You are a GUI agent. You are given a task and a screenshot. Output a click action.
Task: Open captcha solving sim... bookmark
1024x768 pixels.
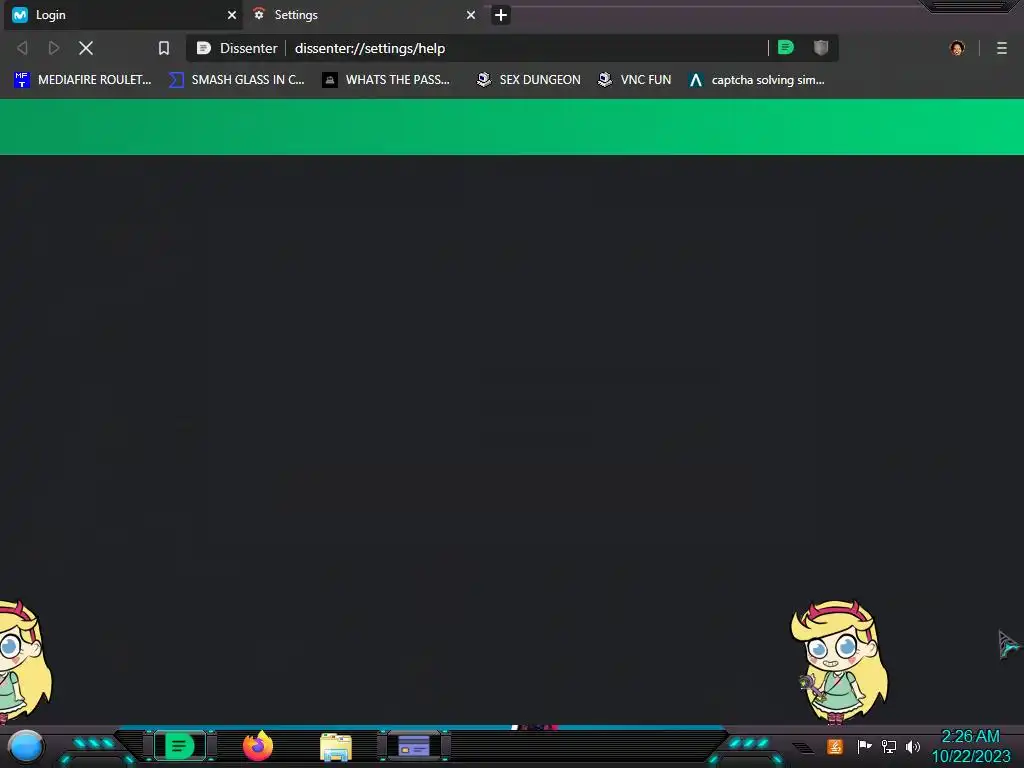click(x=757, y=80)
